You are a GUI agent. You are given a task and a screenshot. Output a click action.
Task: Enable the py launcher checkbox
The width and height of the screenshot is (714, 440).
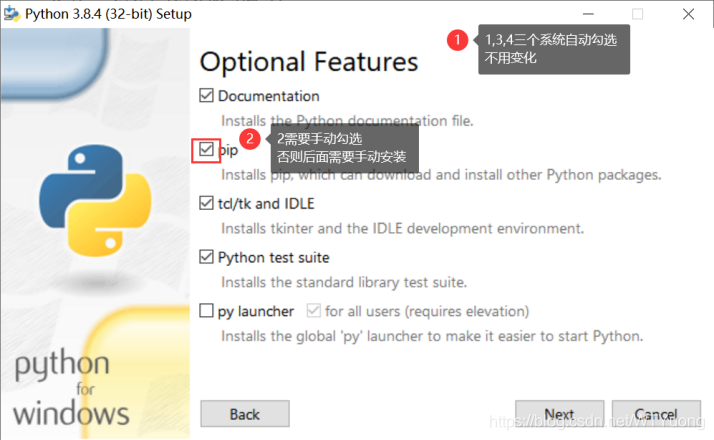(206, 311)
